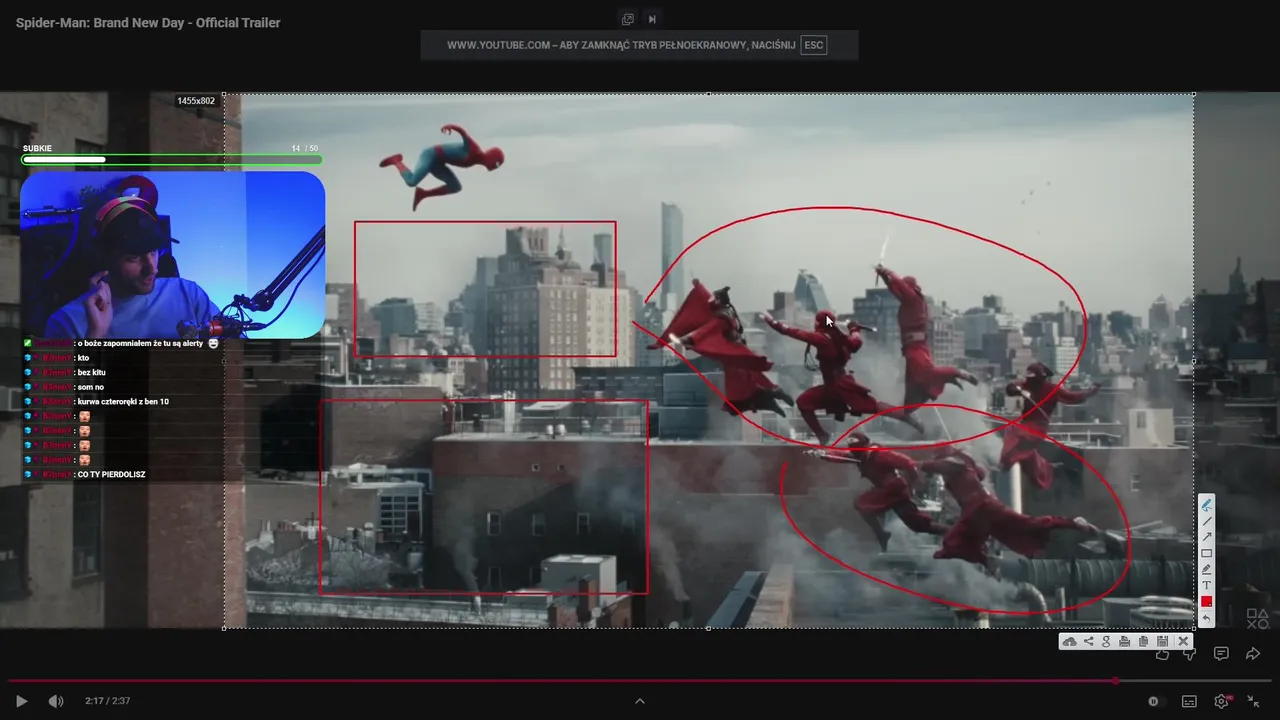Copy the screenshot to clipboard
Screen dimensions: 1280x720
coord(1143,641)
